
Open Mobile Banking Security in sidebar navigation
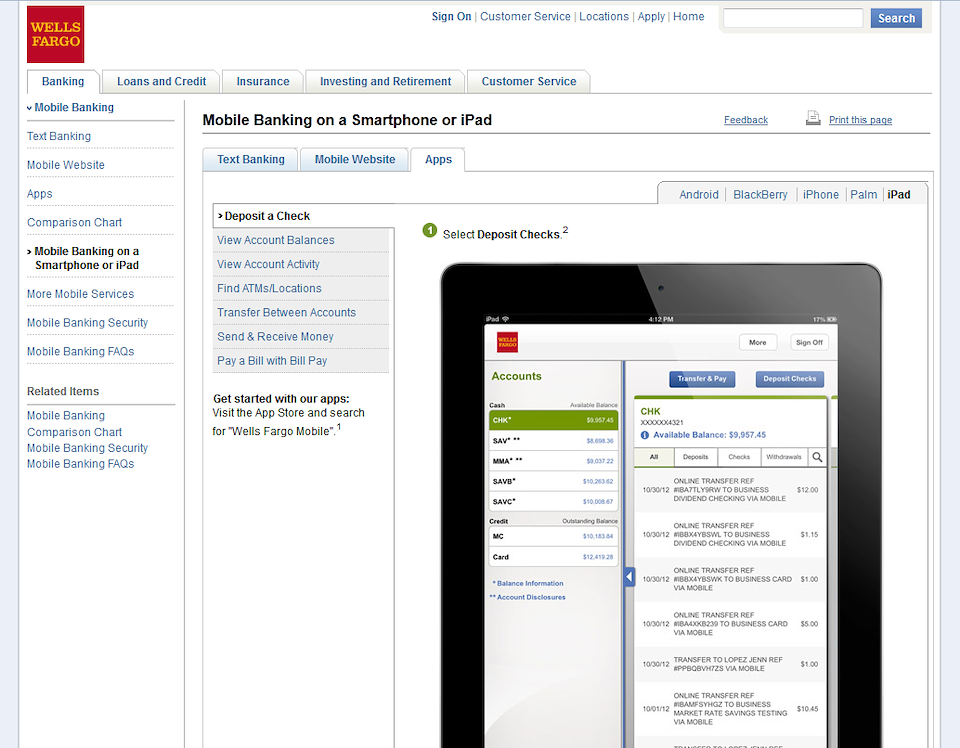click(x=88, y=323)
